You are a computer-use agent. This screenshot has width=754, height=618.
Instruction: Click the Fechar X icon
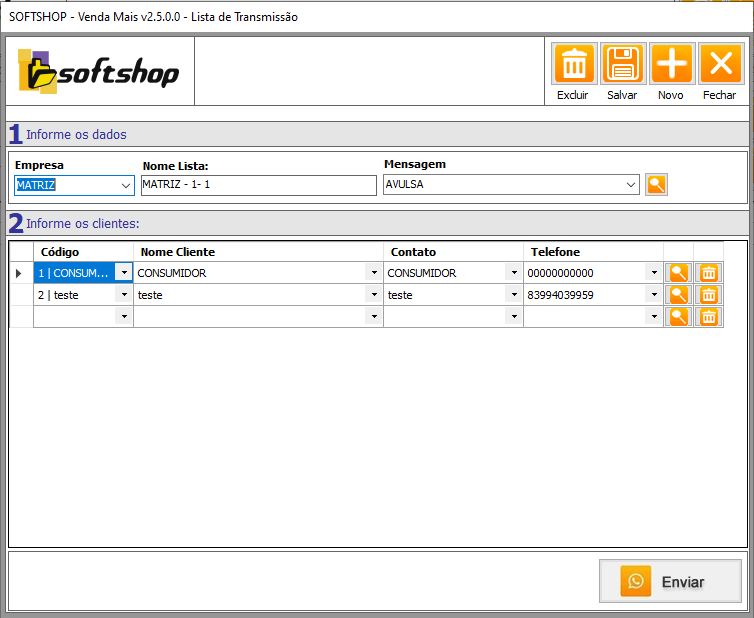[719, 65]
